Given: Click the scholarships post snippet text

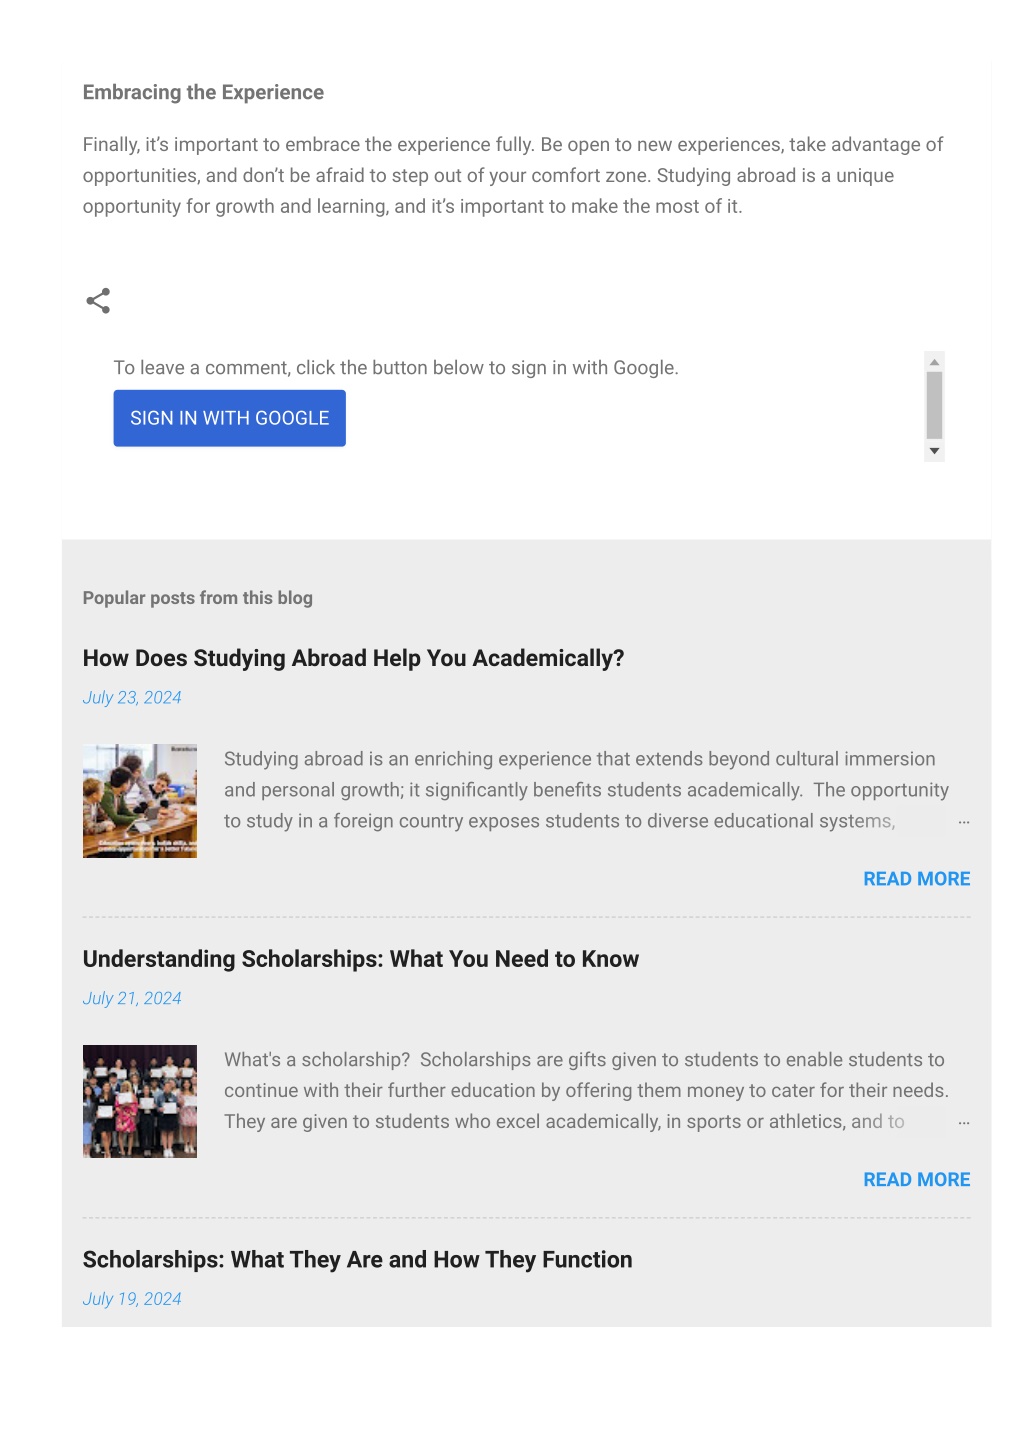Looking at the screenshot, I should pyautogui.click(x=586, y=1091).
